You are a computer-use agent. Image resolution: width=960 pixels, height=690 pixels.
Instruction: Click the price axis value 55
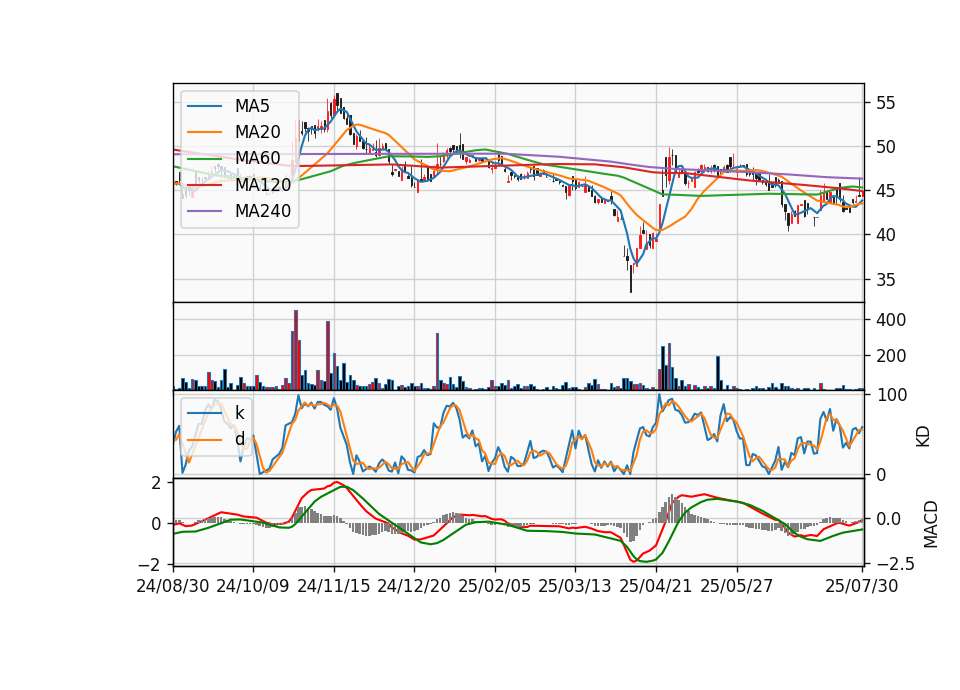(885, 103)
